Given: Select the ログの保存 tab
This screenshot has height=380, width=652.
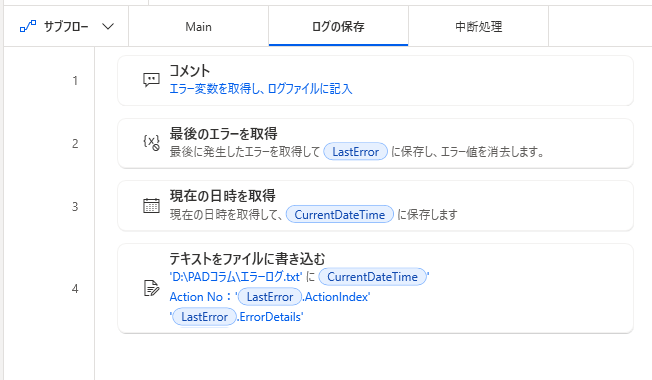Looking at the screenshot, I should point(338,27).
